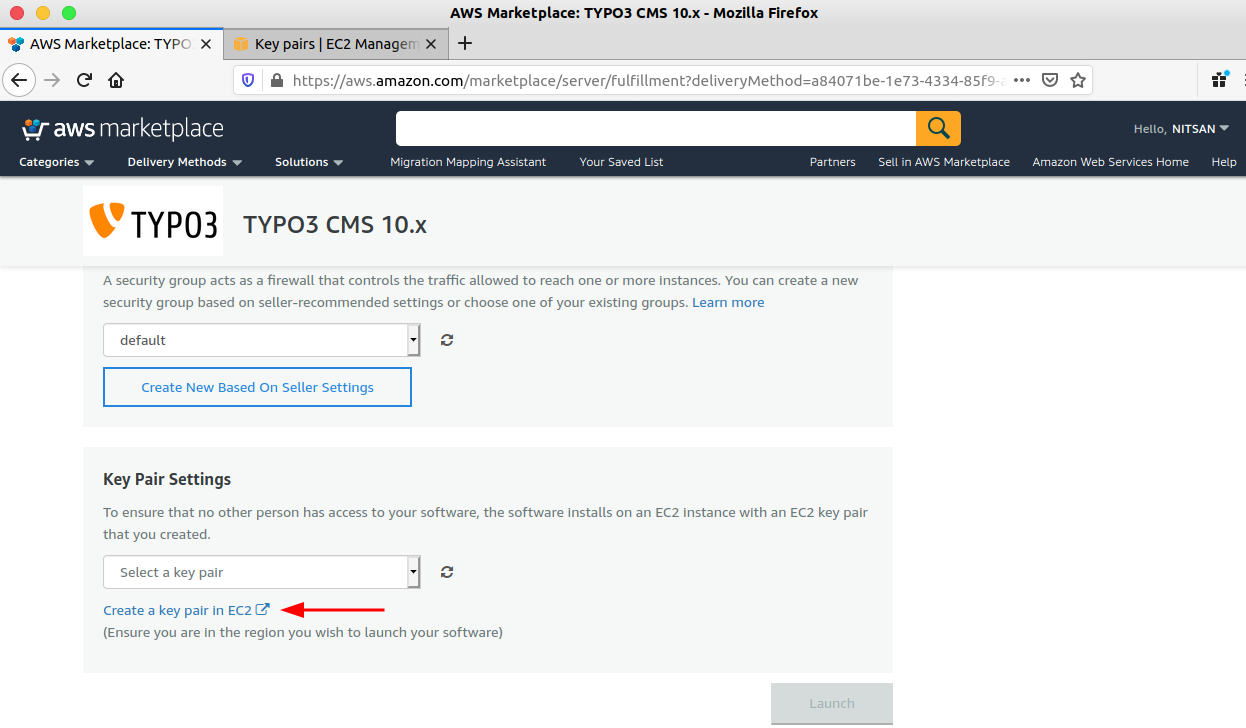The image size is (1246, 728).
Task: Open a new browser tab
Action: click(464, 43)
